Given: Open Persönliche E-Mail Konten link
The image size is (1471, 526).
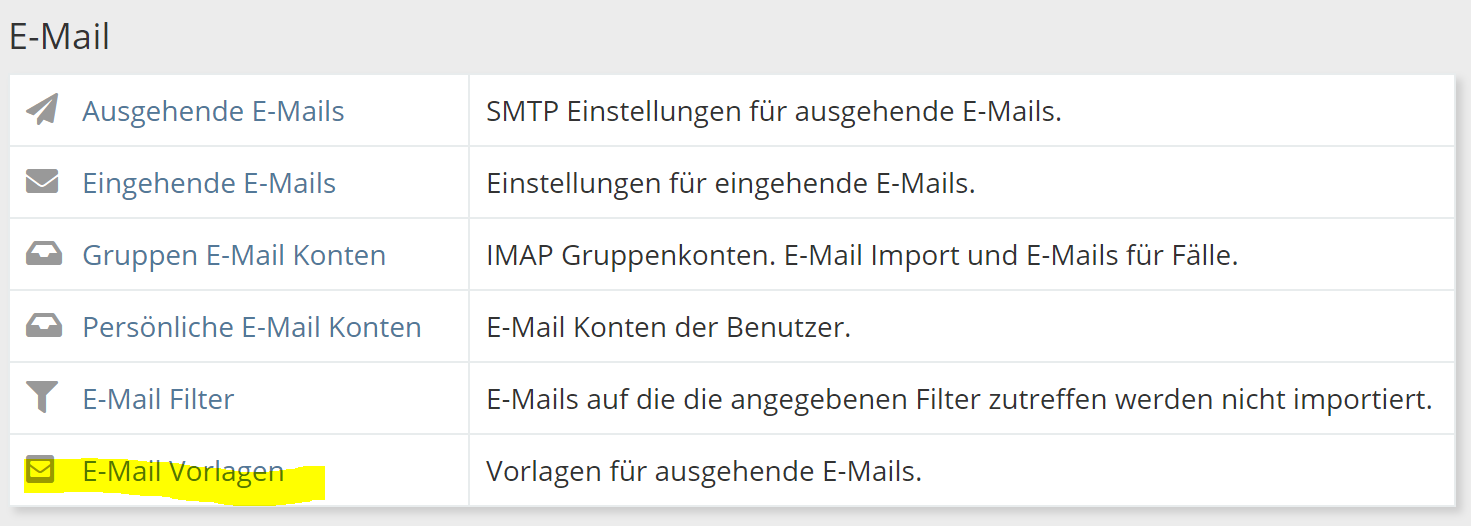Looking at the screenshot, I should (x=252, y=327).
